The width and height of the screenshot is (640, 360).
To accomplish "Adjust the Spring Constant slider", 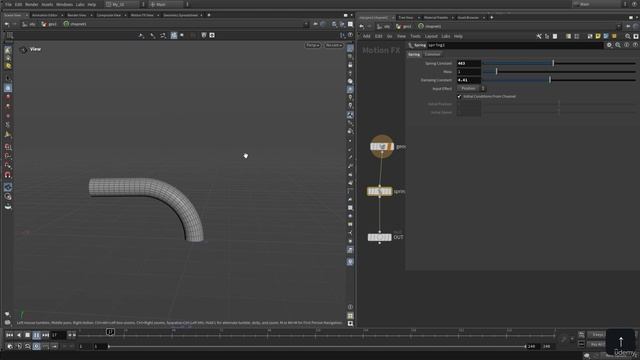I will 559,63.
